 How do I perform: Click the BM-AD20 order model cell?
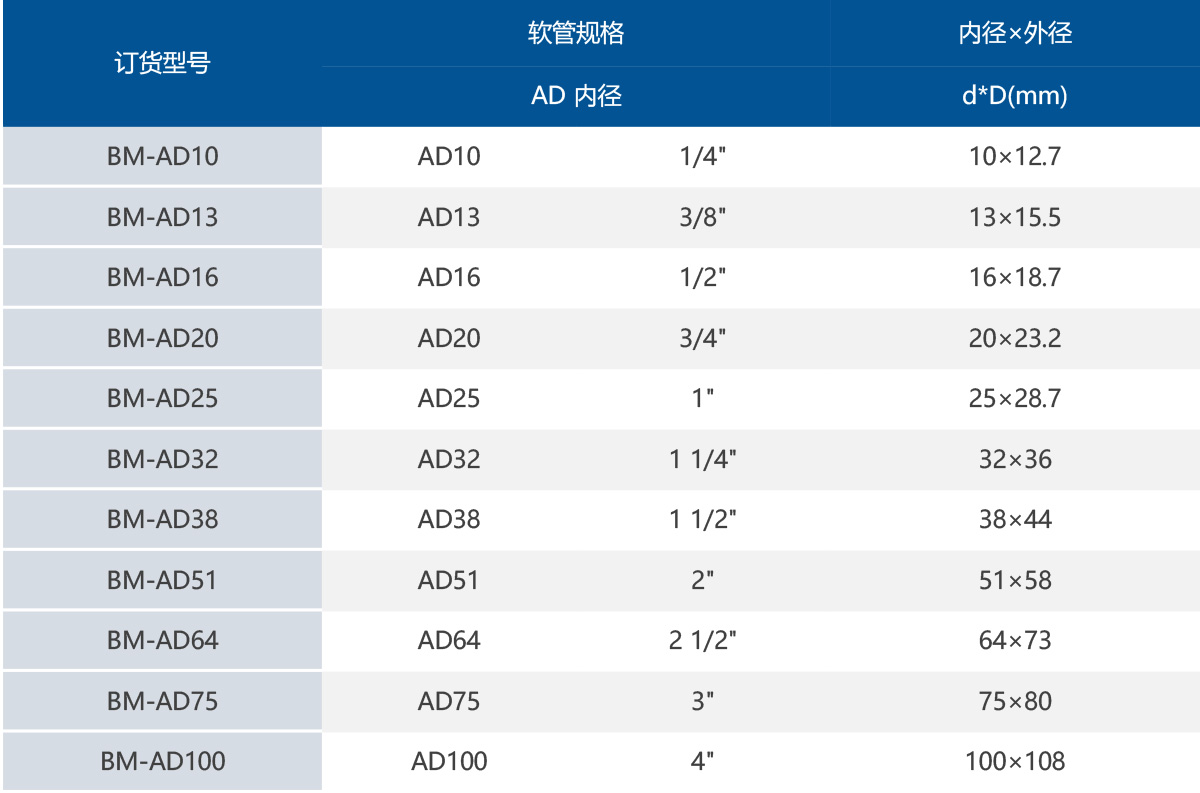pos(162,338)
